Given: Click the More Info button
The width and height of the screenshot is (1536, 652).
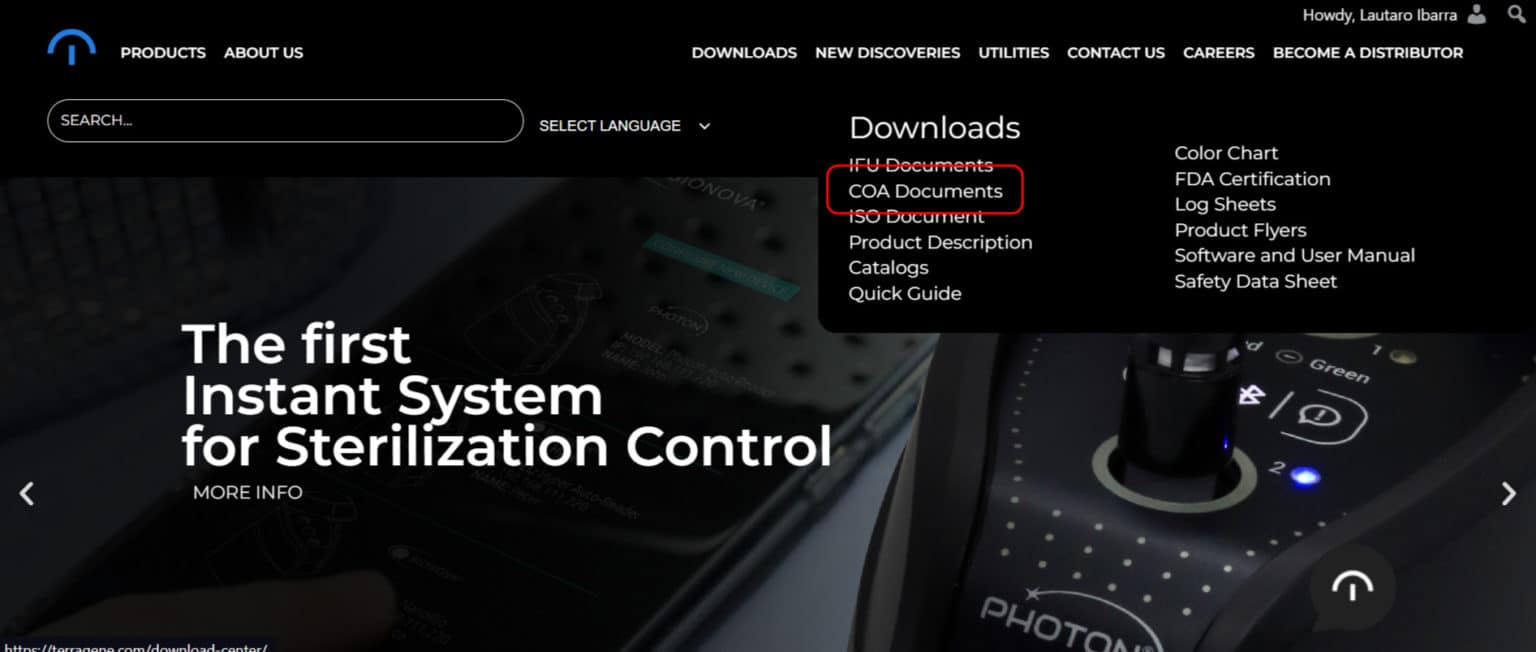Looking at the screenshot, I should tap(247, 493).
